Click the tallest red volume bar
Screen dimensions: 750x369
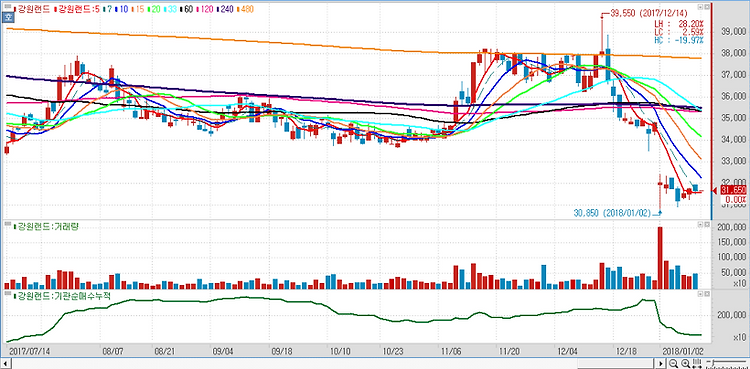(661, 258)
